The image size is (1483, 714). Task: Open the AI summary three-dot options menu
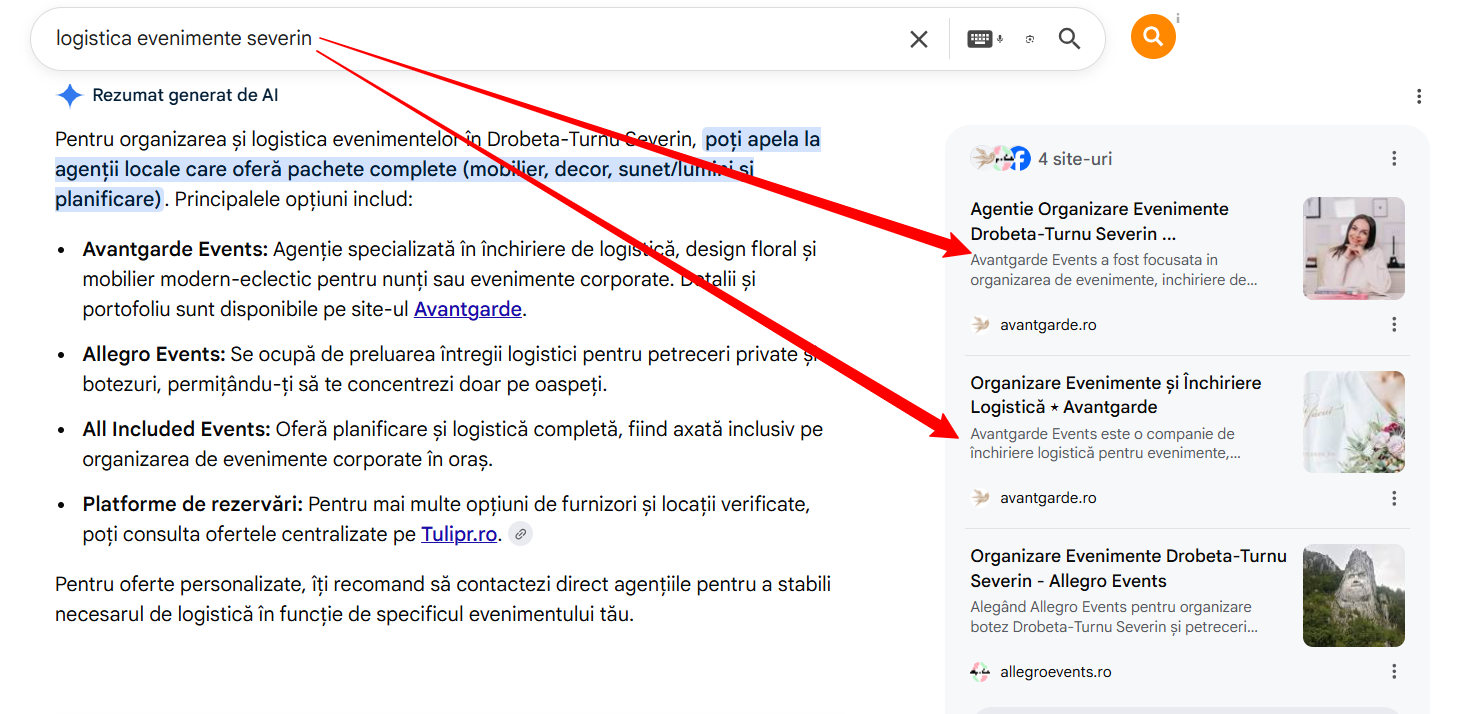point(1418,97)
